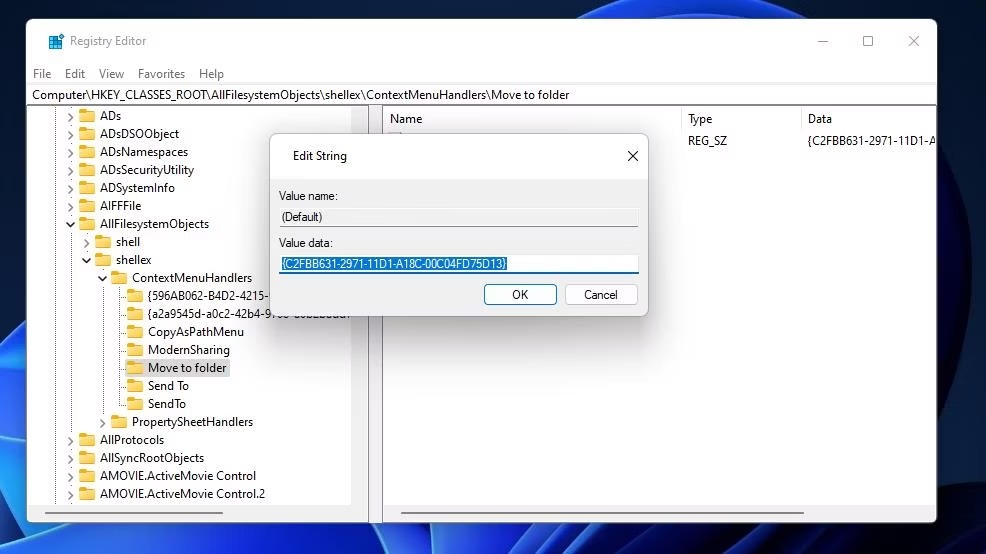Click the {596AB062-B4D2-4215- key folder icon
The width and height of the screenshot is (986, 554).
[x=135, y=296]
